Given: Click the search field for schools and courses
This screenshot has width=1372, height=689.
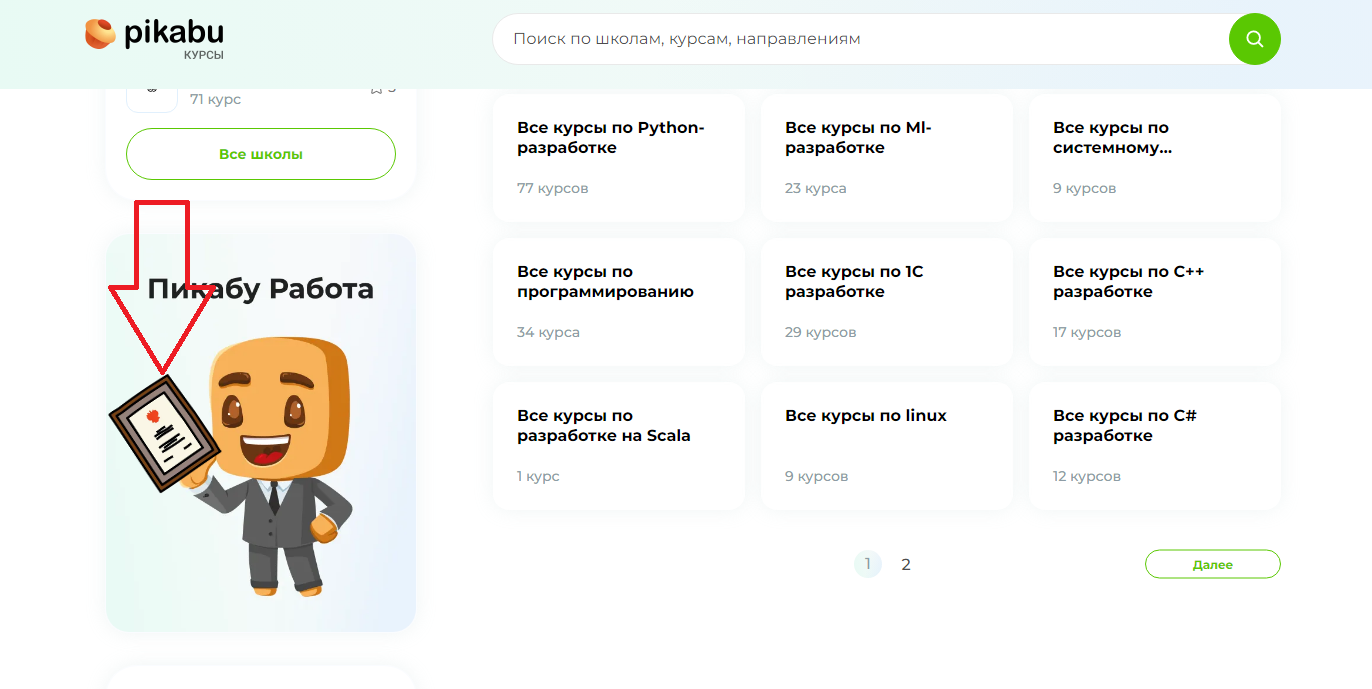Looking at the screenshot, I should 860,39.
